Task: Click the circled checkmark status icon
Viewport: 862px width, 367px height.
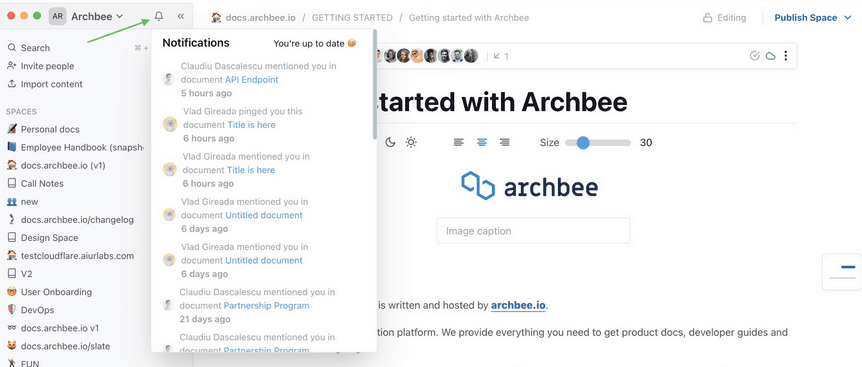Action: pyautogui.click(x=755, y=55)
